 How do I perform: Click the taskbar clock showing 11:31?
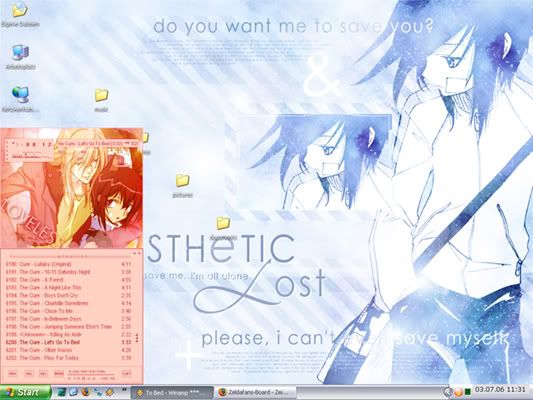501,390
